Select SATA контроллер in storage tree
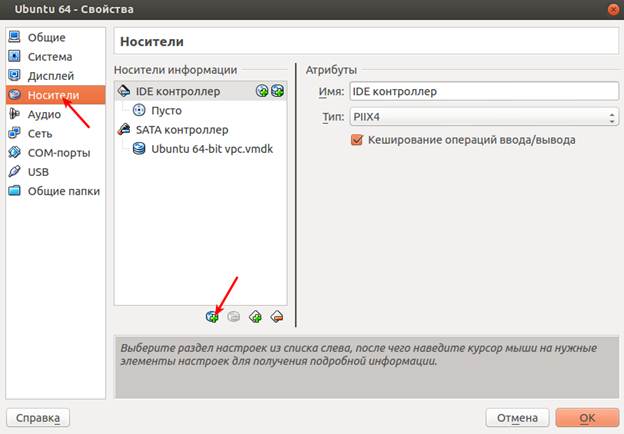The image size is (624, 434). (x=201, y=130)
